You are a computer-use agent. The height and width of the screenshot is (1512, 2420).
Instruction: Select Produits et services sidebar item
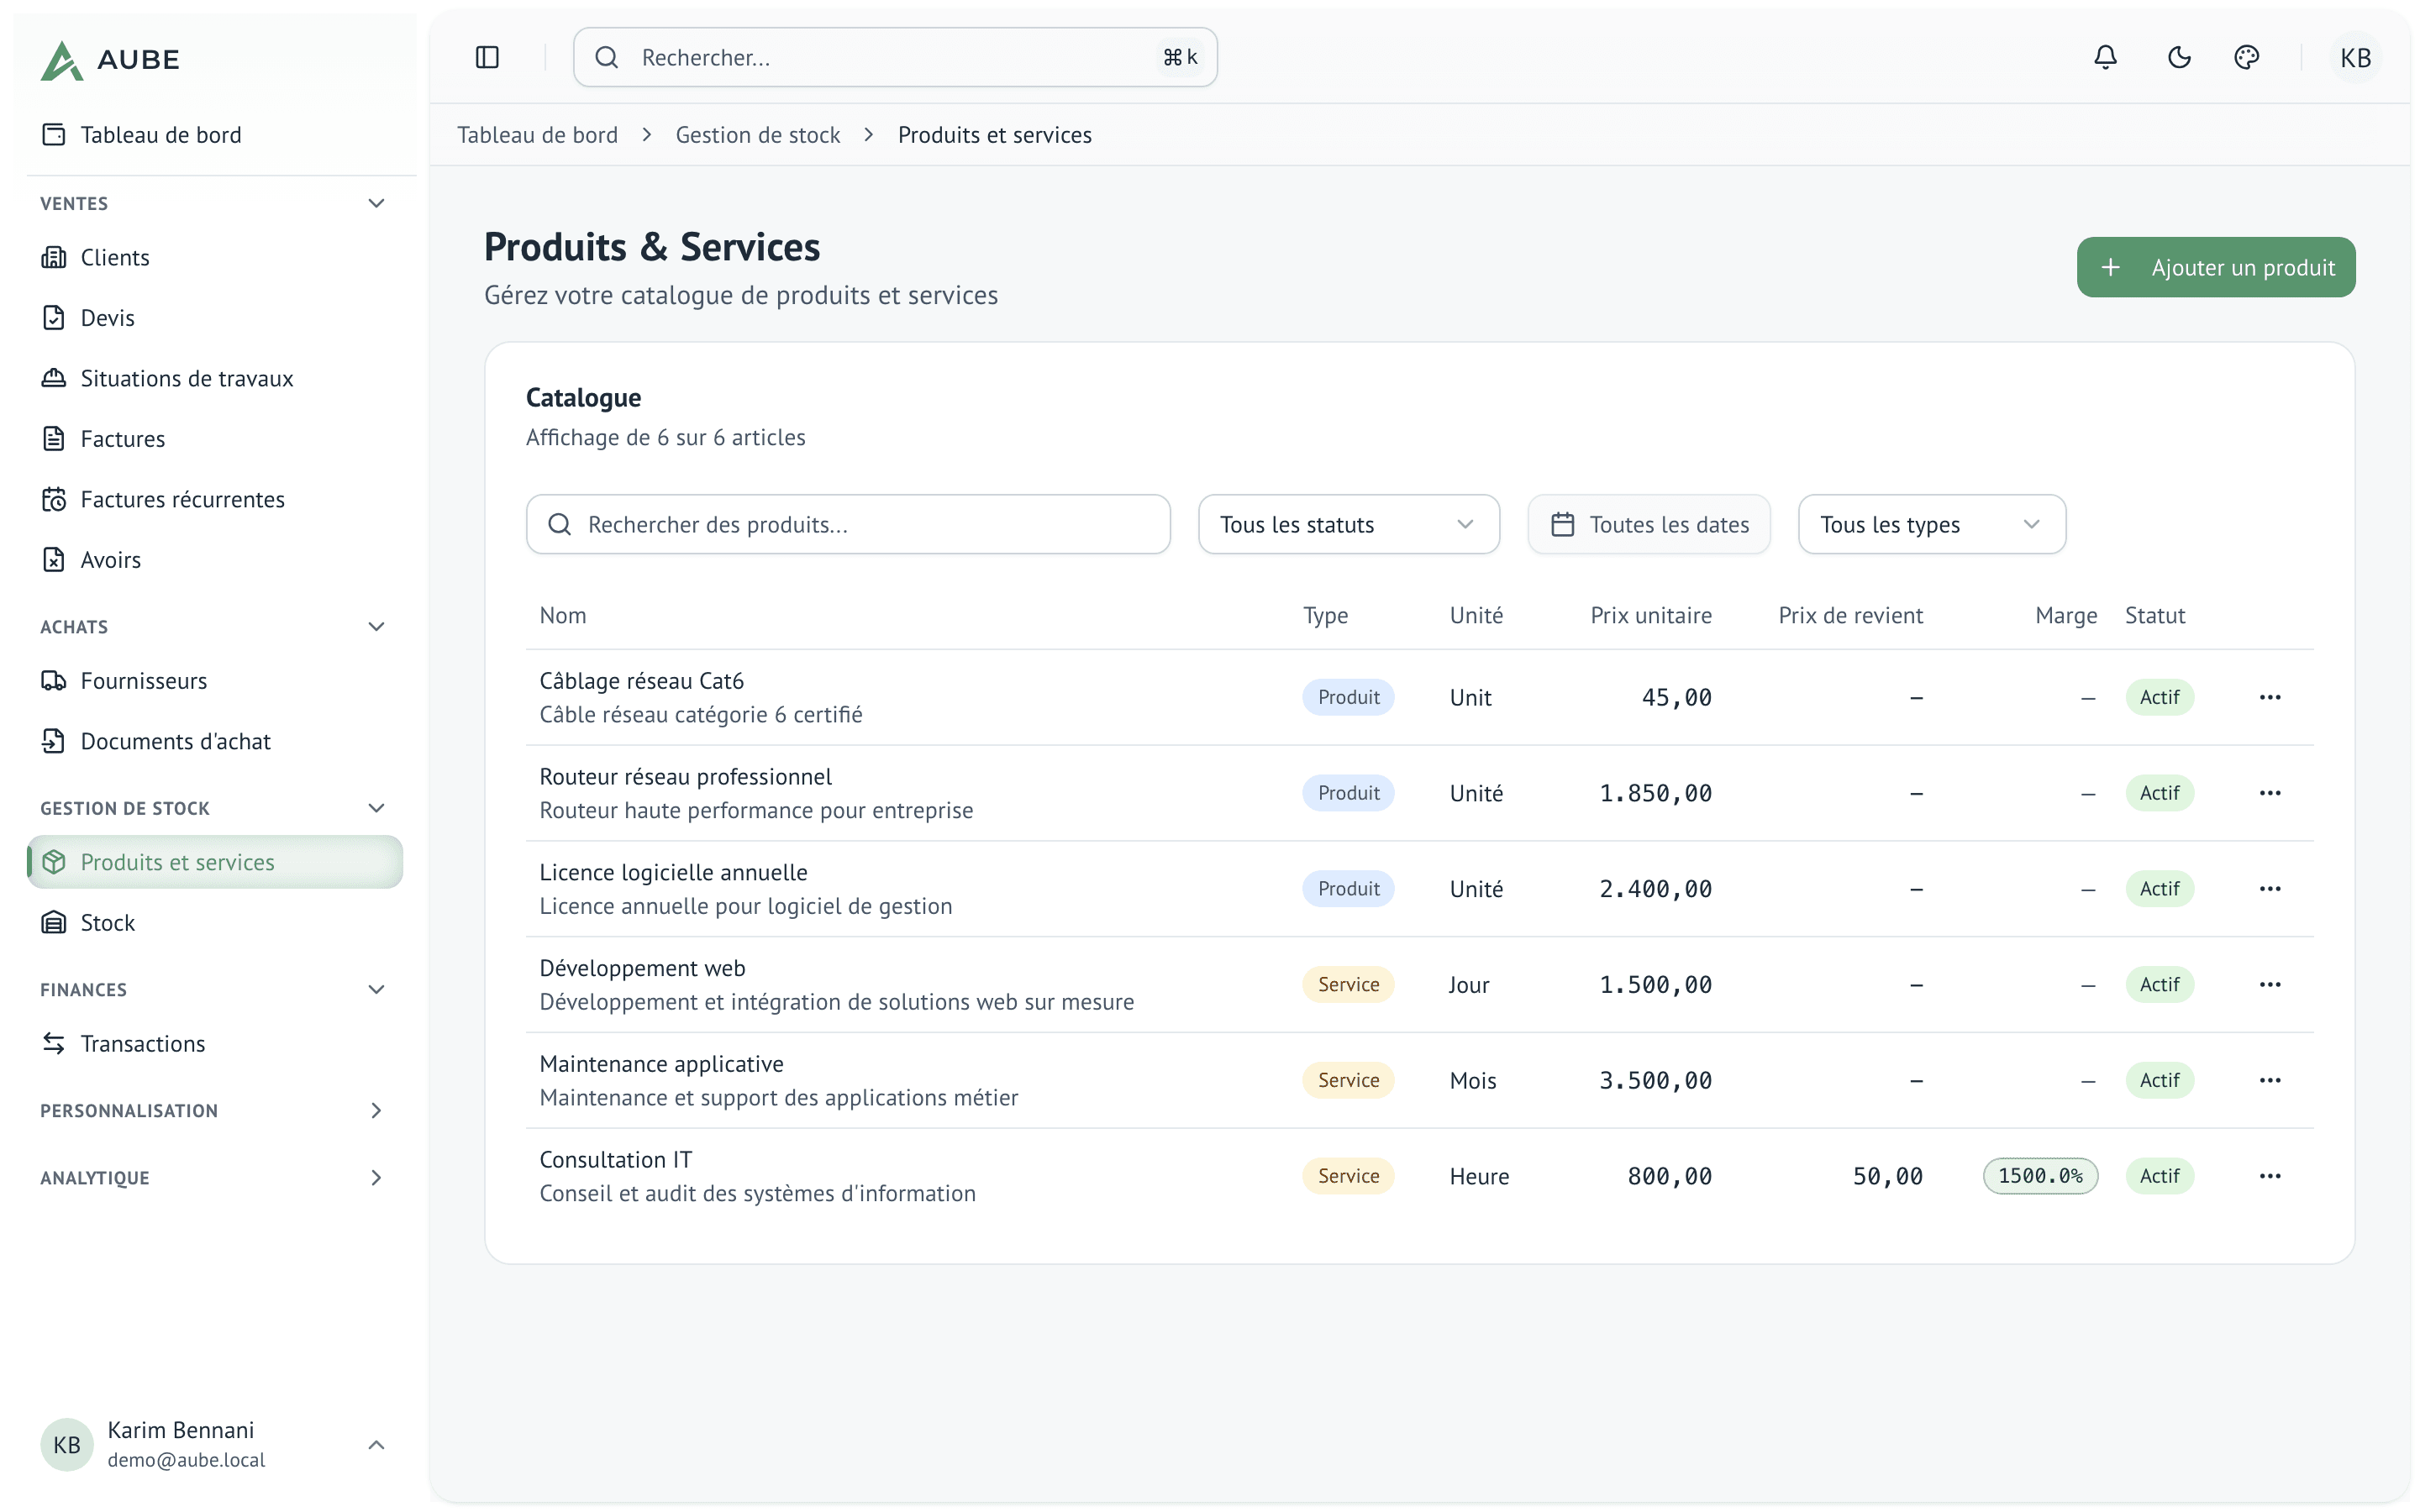click(x=215, y=862)
